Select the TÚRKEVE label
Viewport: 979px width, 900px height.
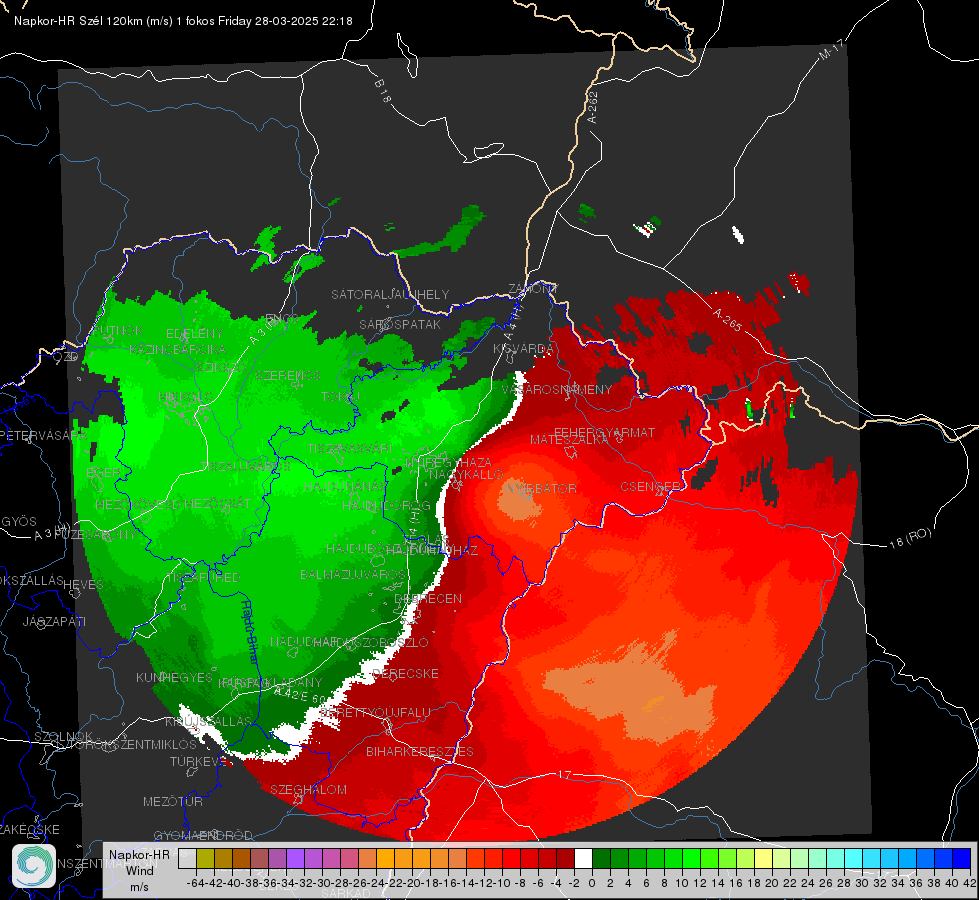click(x=199, y=761)
